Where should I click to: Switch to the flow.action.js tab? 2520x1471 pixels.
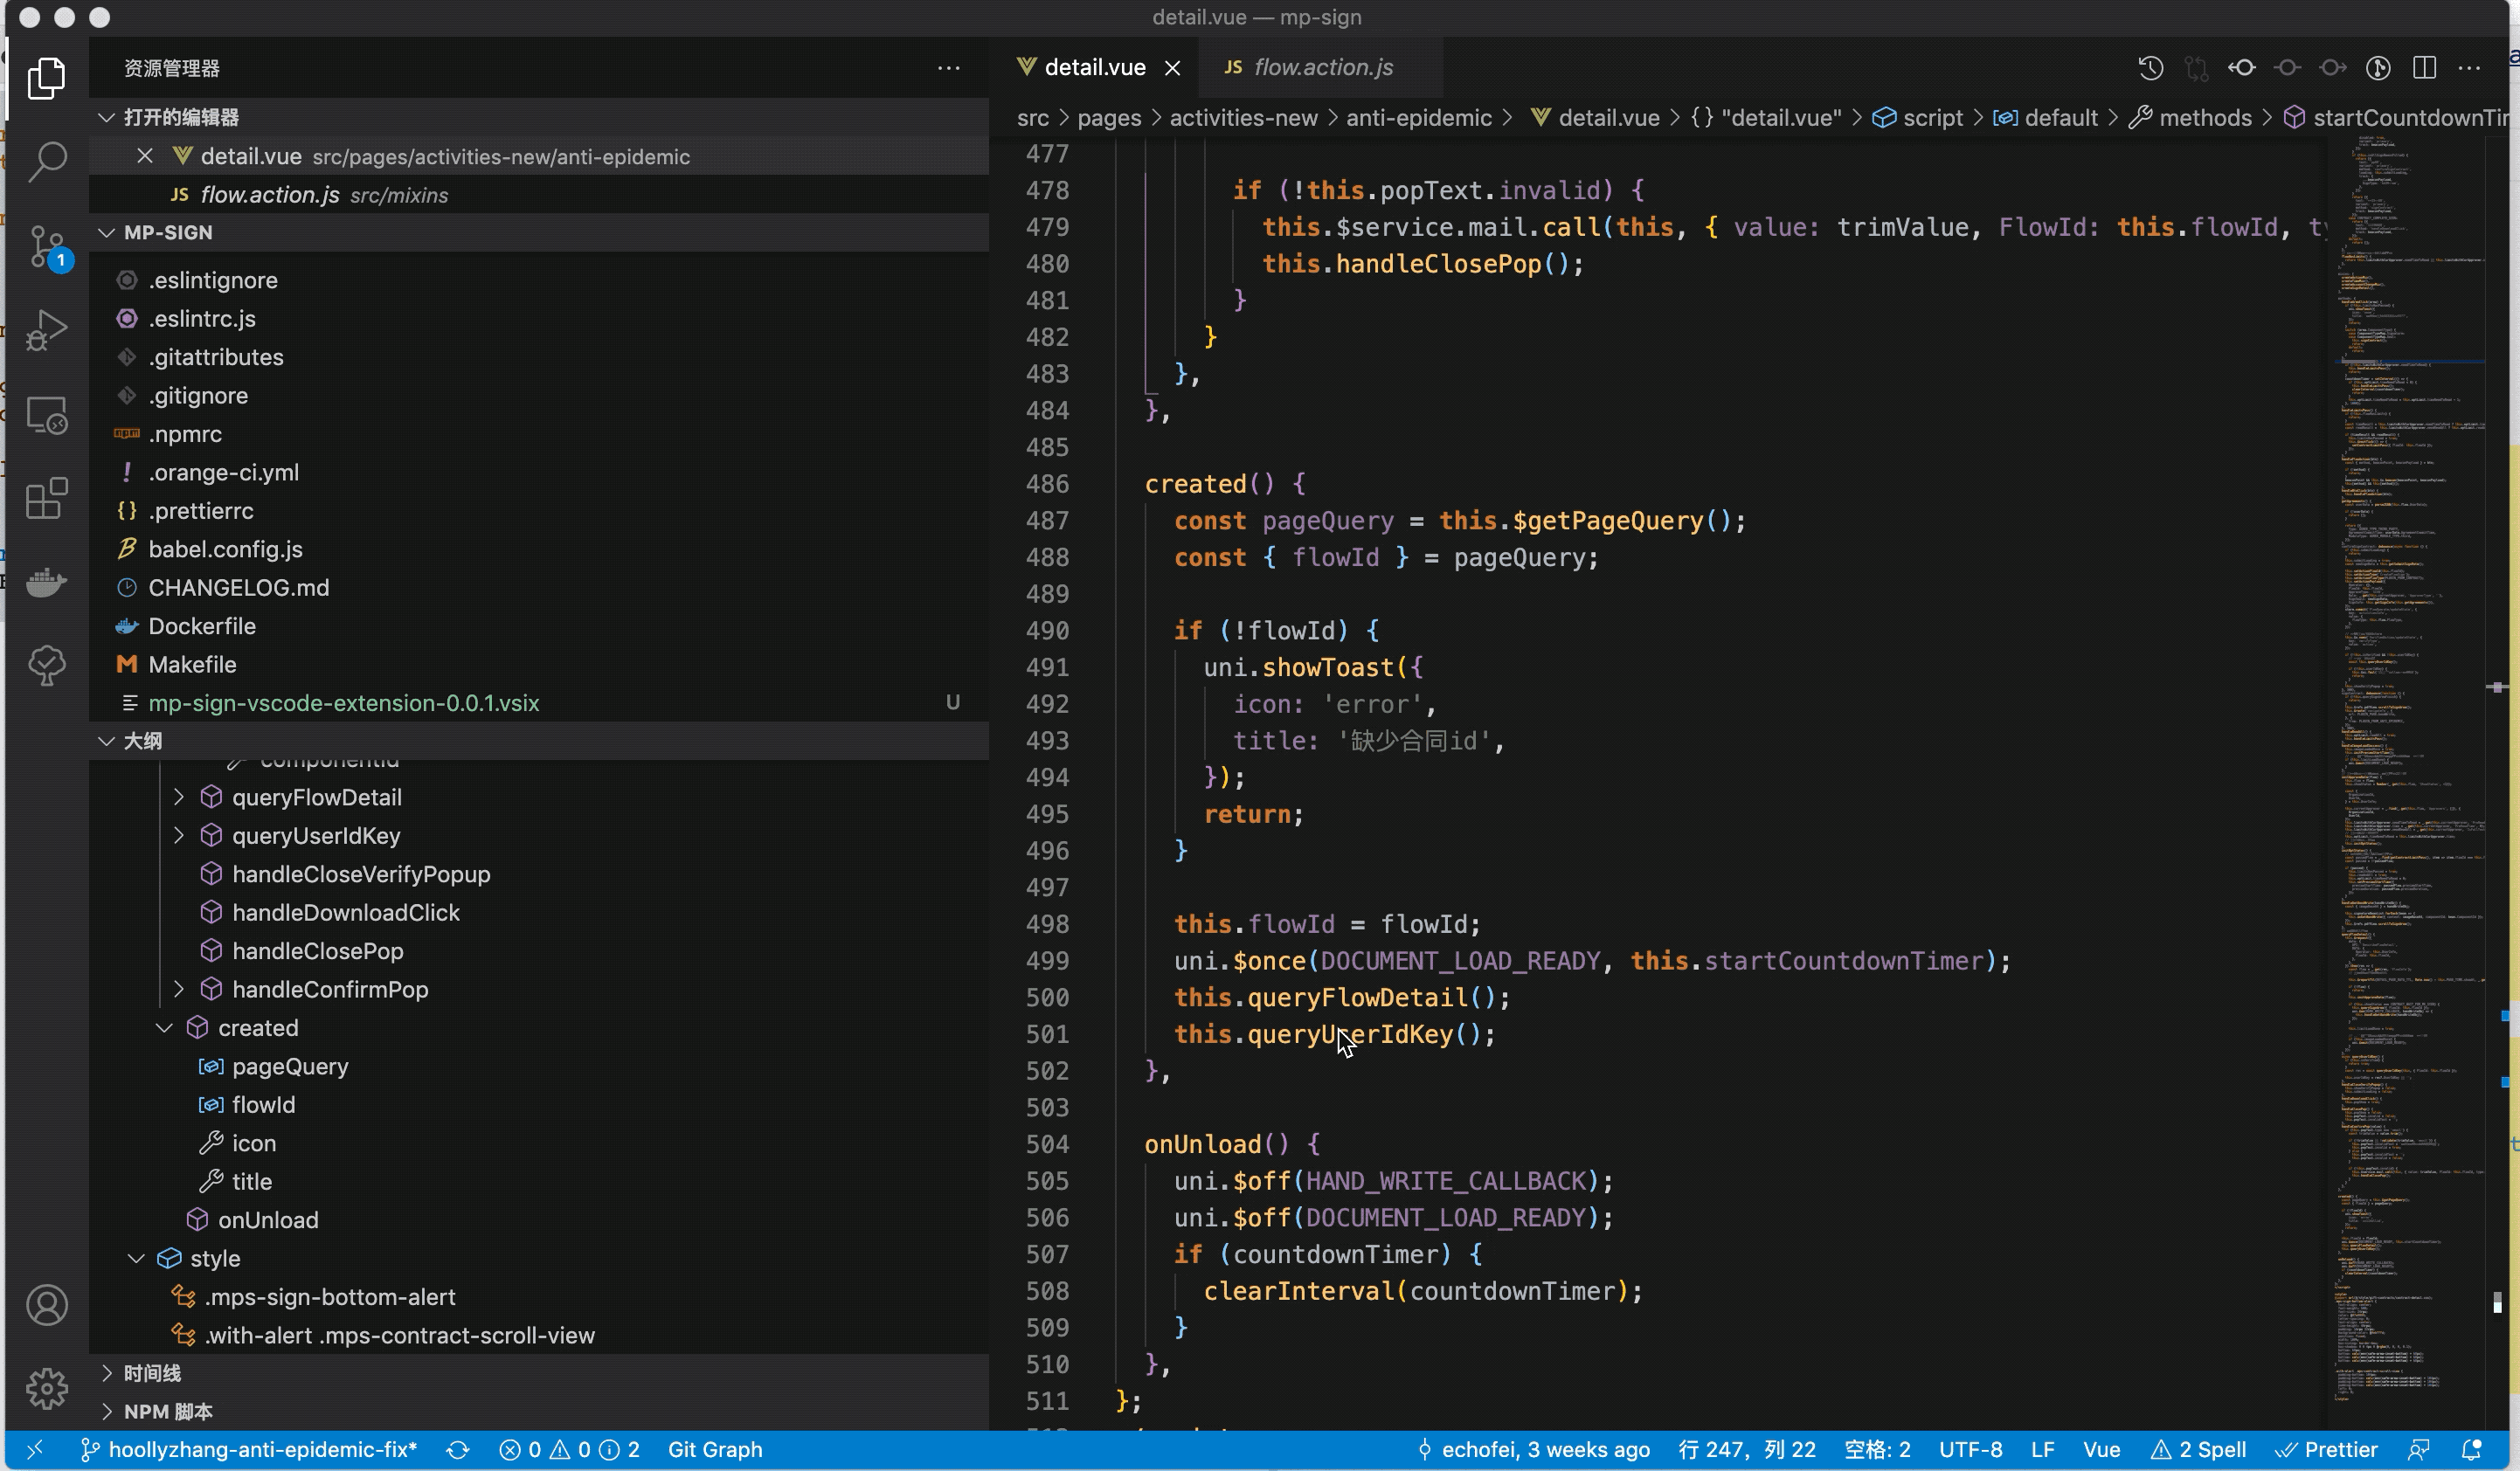[x=1322, y=67]
